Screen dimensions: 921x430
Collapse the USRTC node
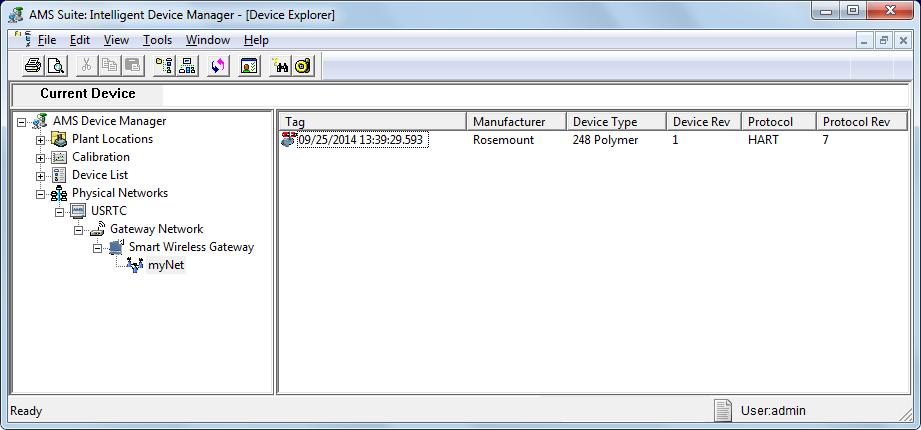59,213
